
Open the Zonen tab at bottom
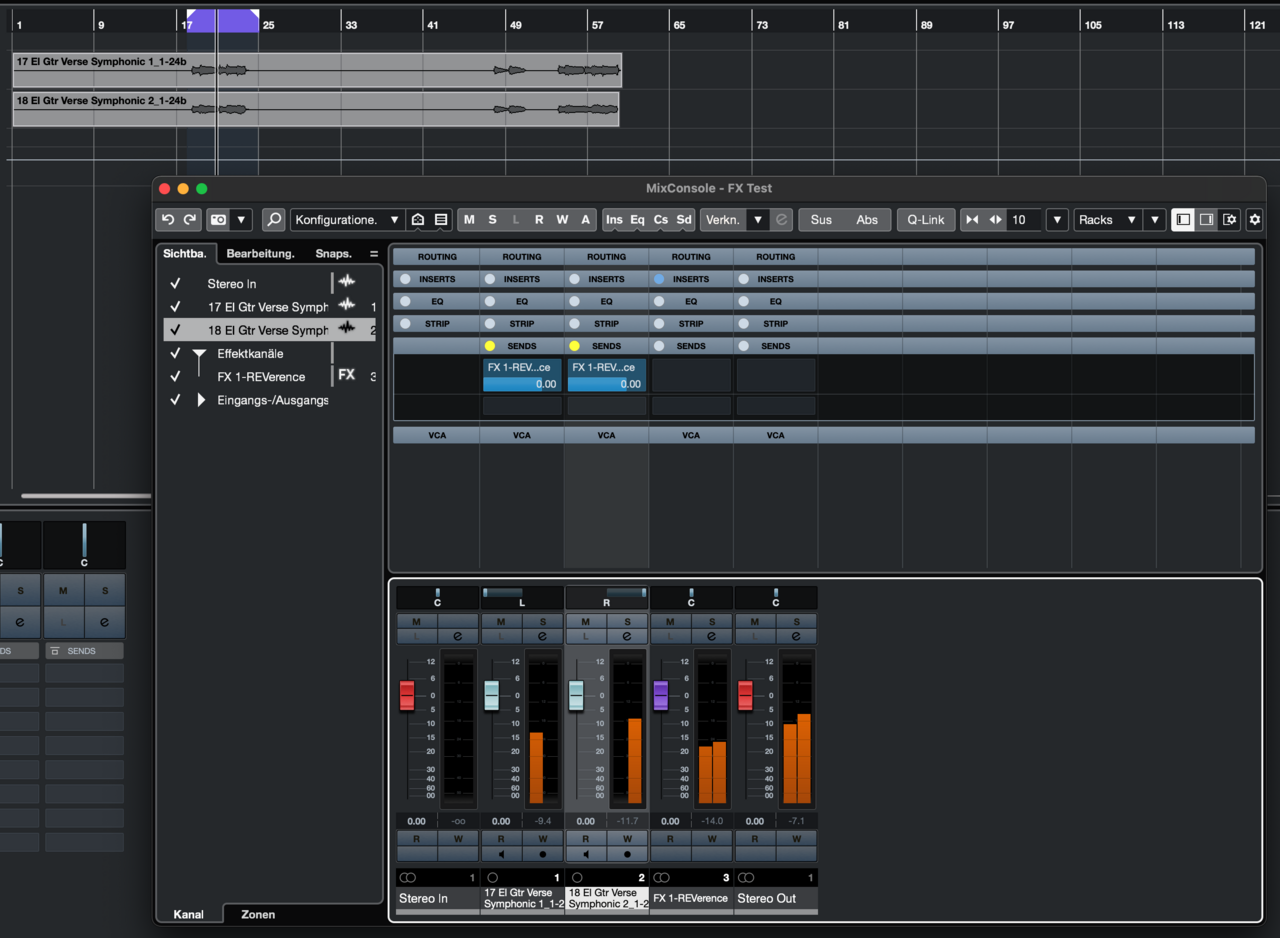point(258,914)
